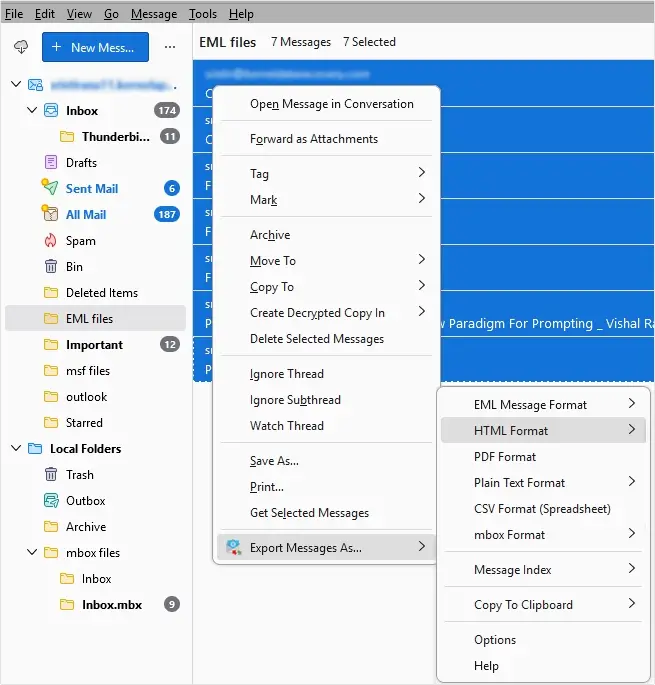Select Watch Thread

click(326, 426)
